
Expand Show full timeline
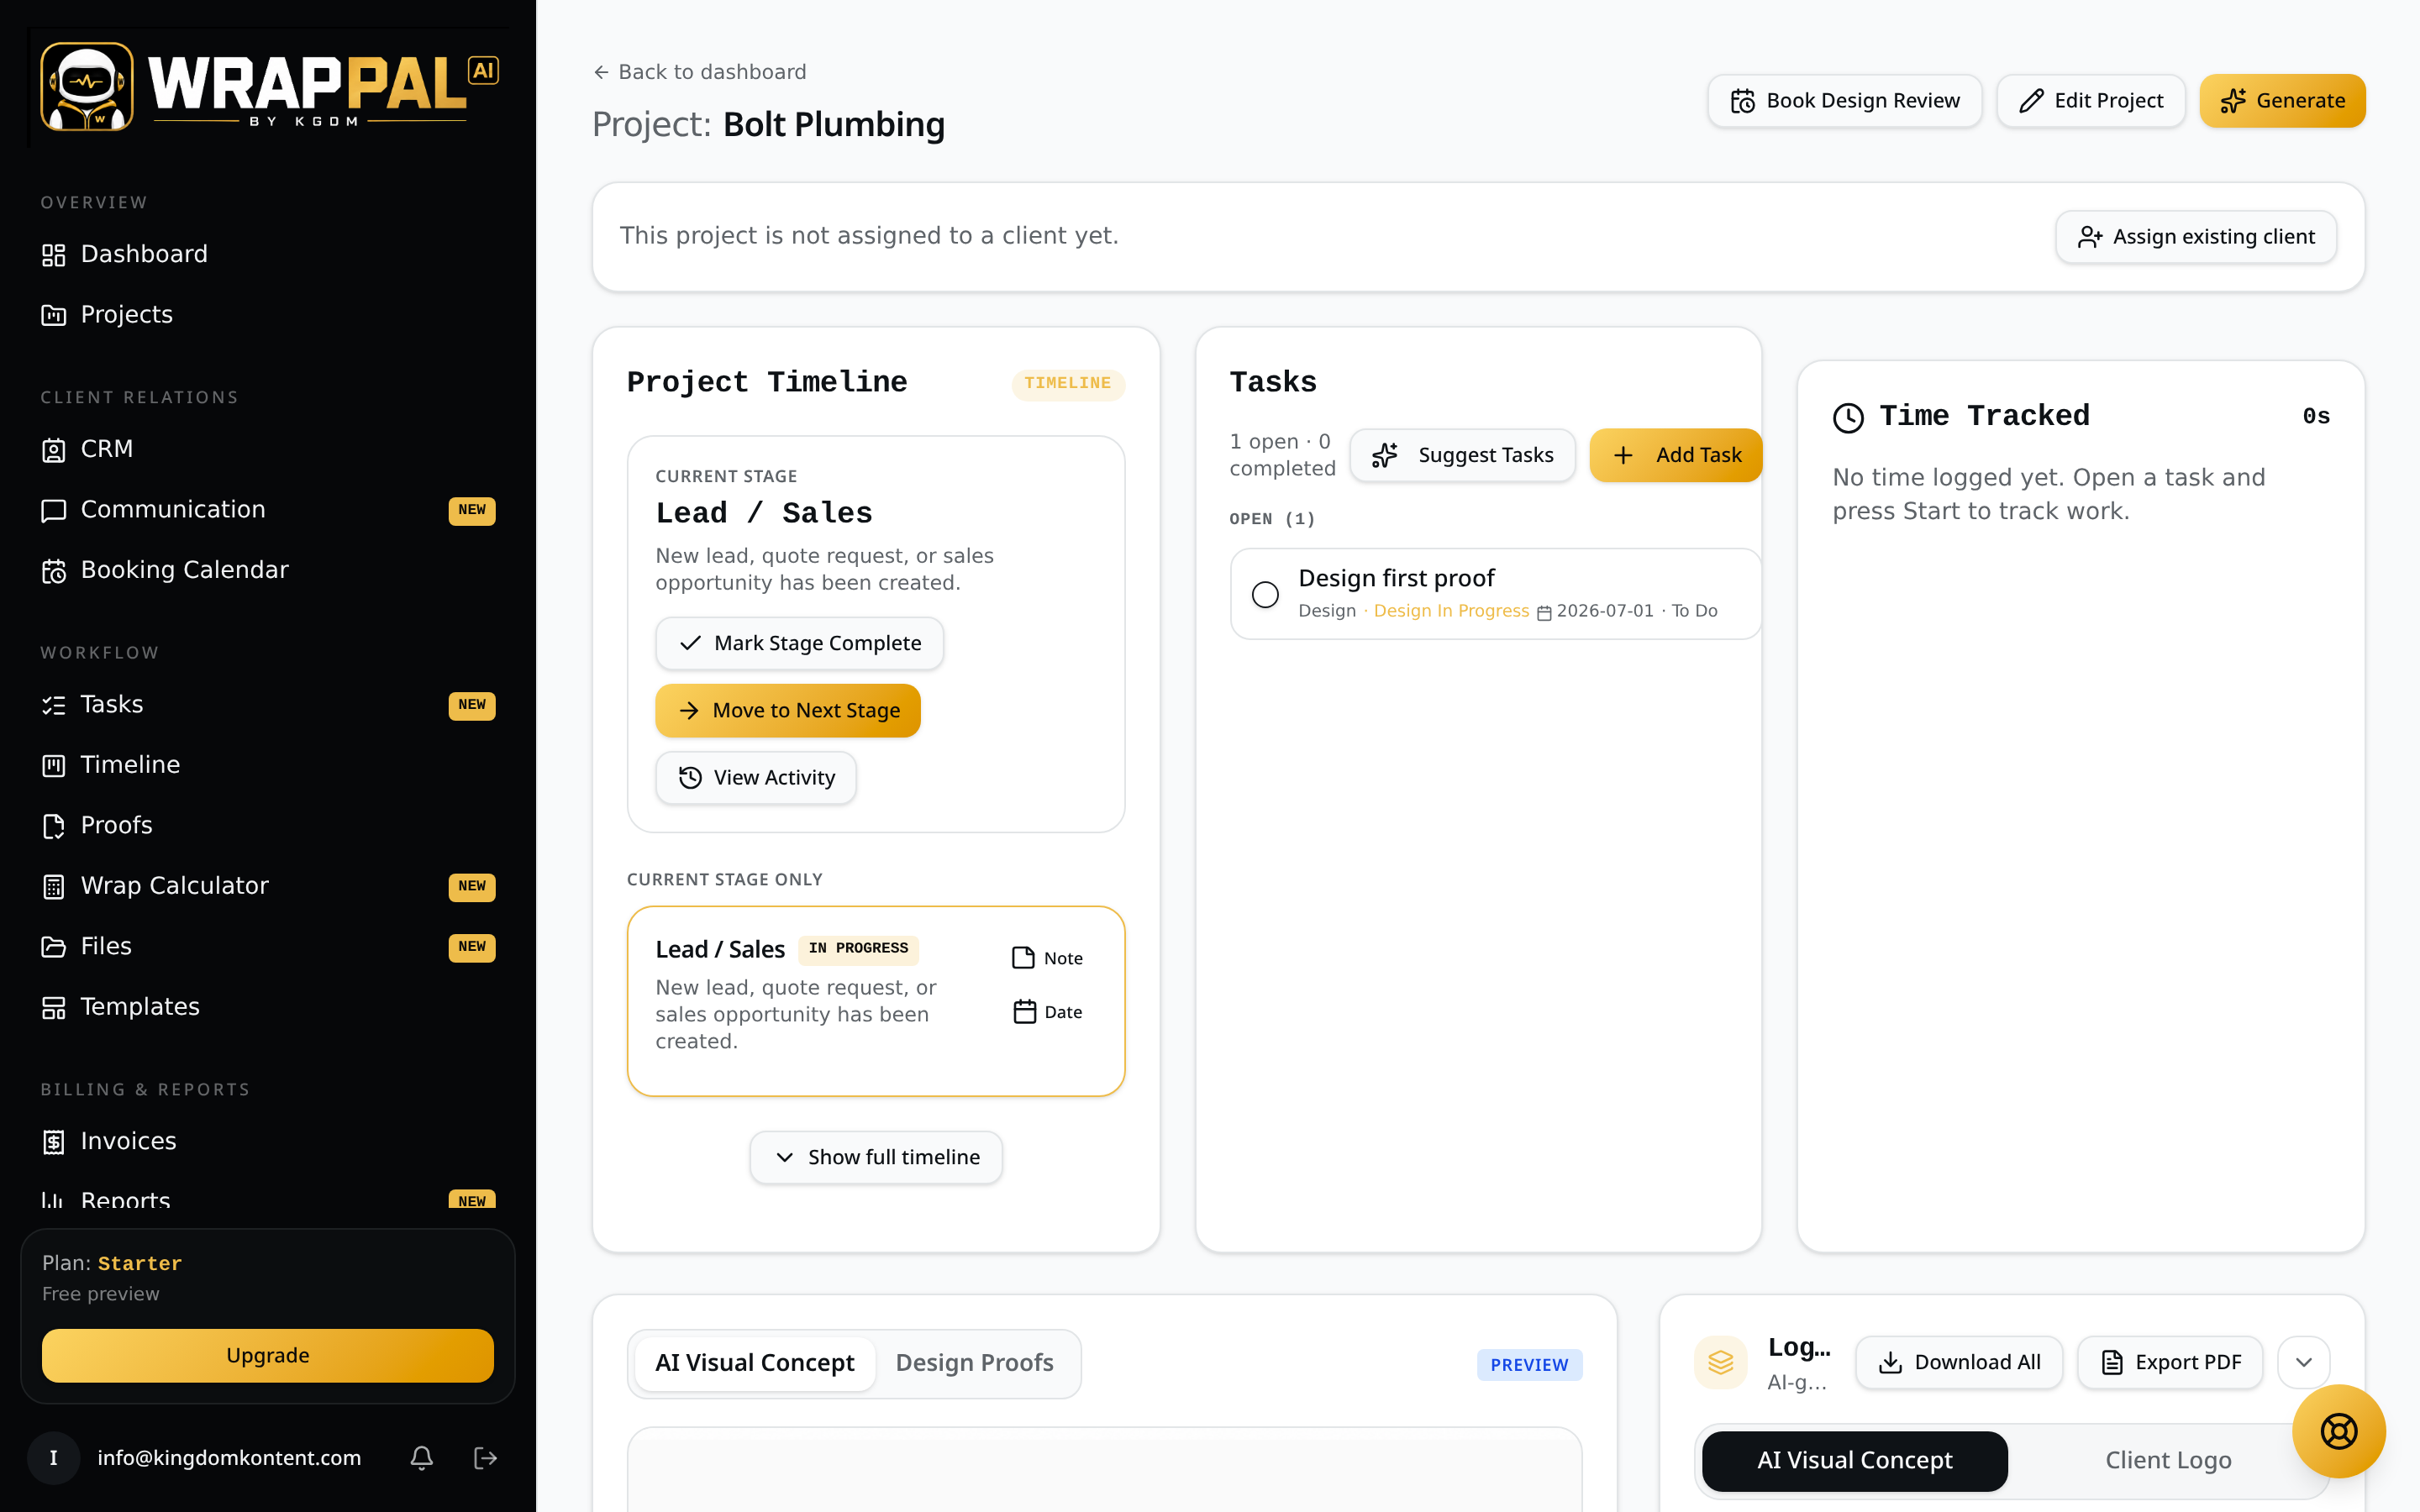(x=876, y=1158)
